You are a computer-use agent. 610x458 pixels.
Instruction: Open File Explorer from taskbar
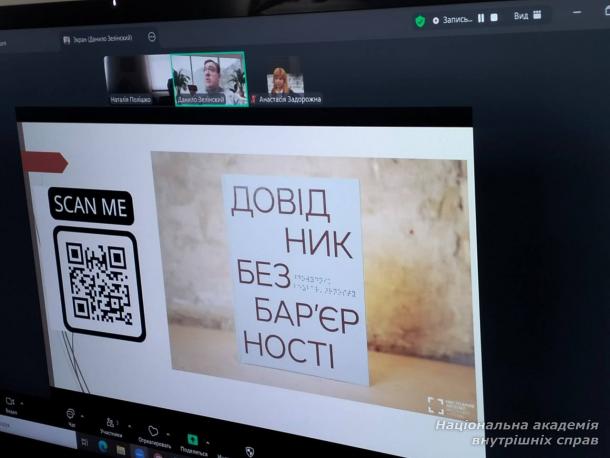click(121, 450)
